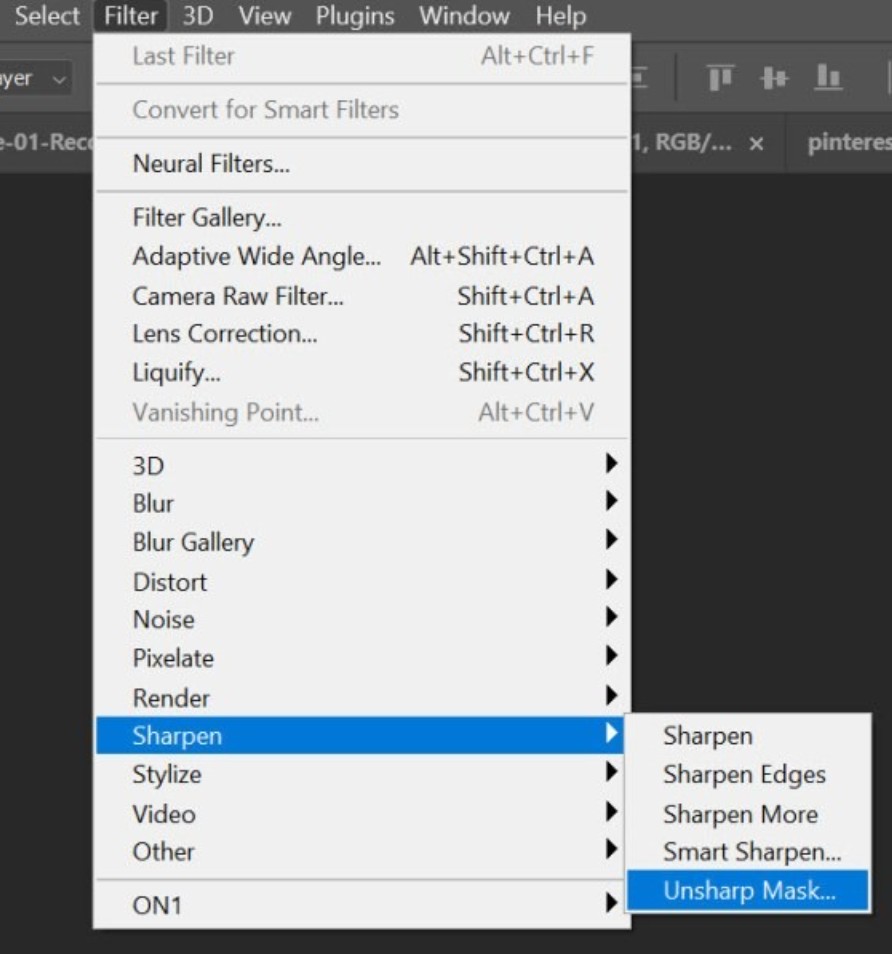The height and width of the screenshot is (954, 892).
Task: Expand the Noise submenu
Action: 163,620
